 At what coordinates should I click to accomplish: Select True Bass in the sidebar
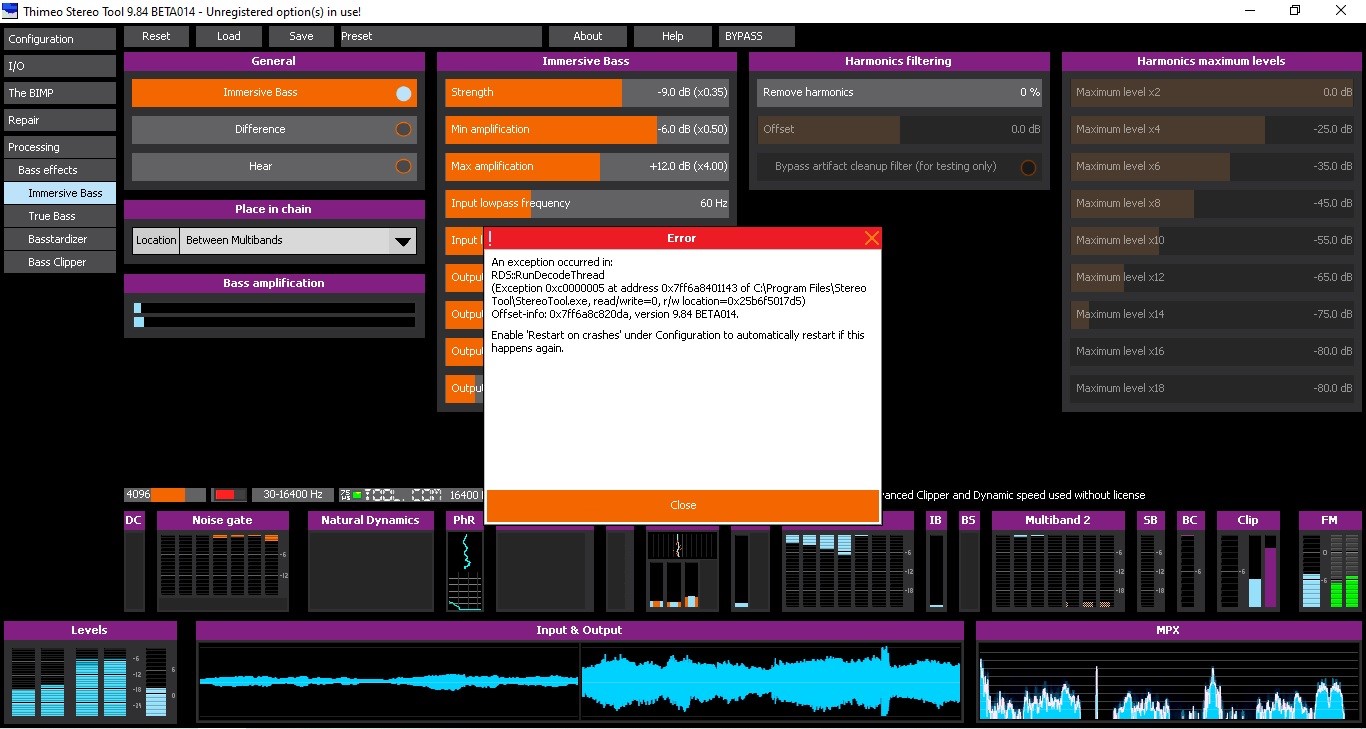pos(60,216)
